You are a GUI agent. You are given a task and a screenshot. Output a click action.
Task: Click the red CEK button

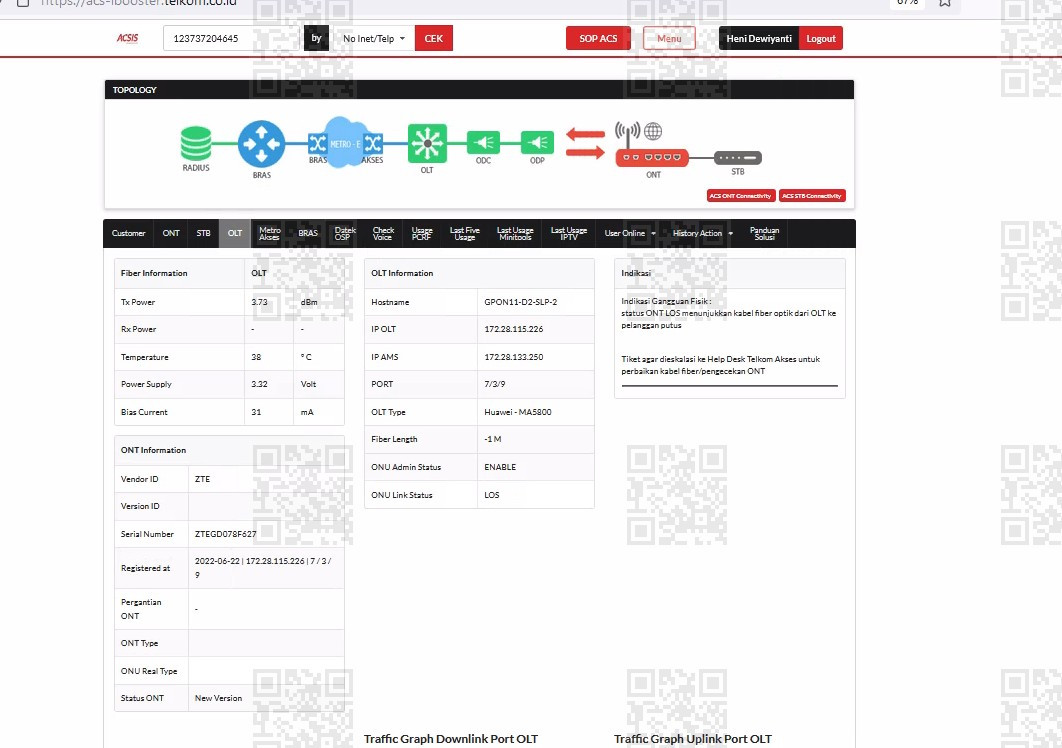point(433,39)
